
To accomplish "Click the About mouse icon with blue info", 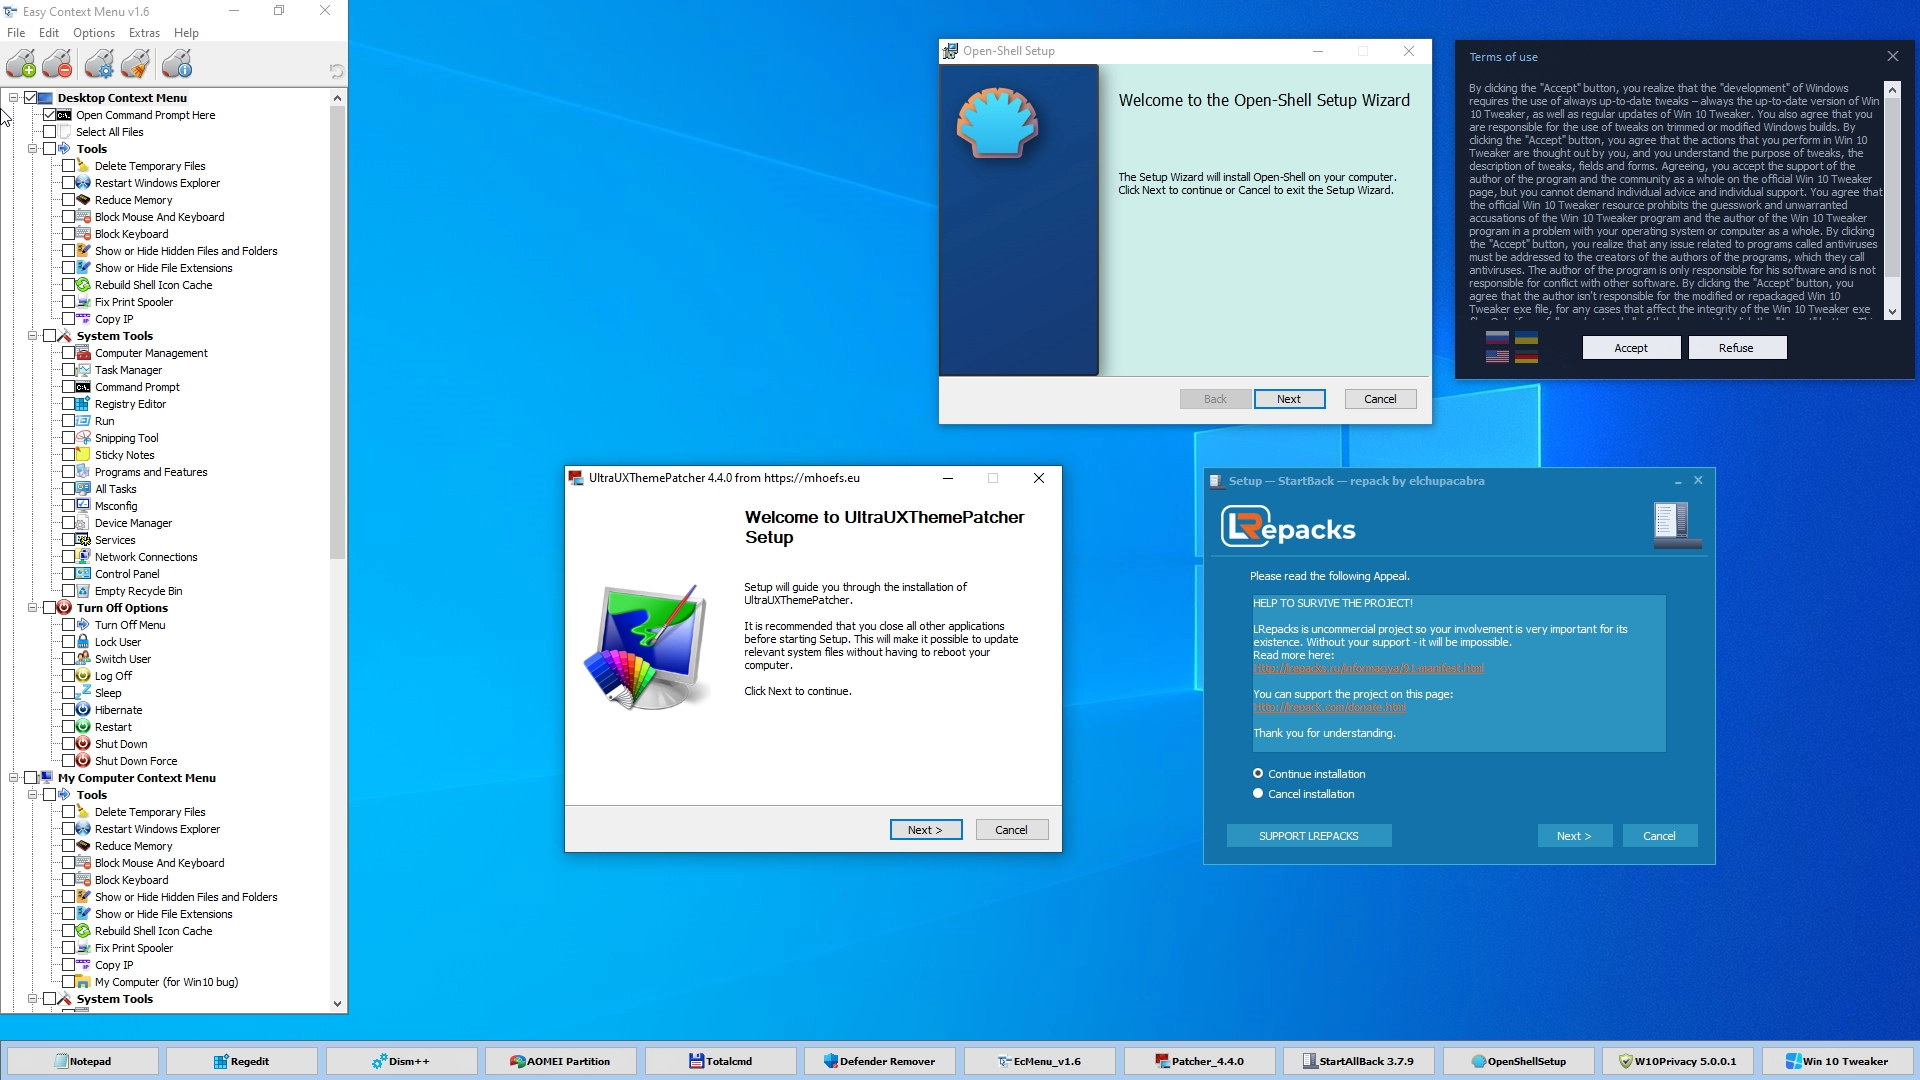I will (177, 65).
